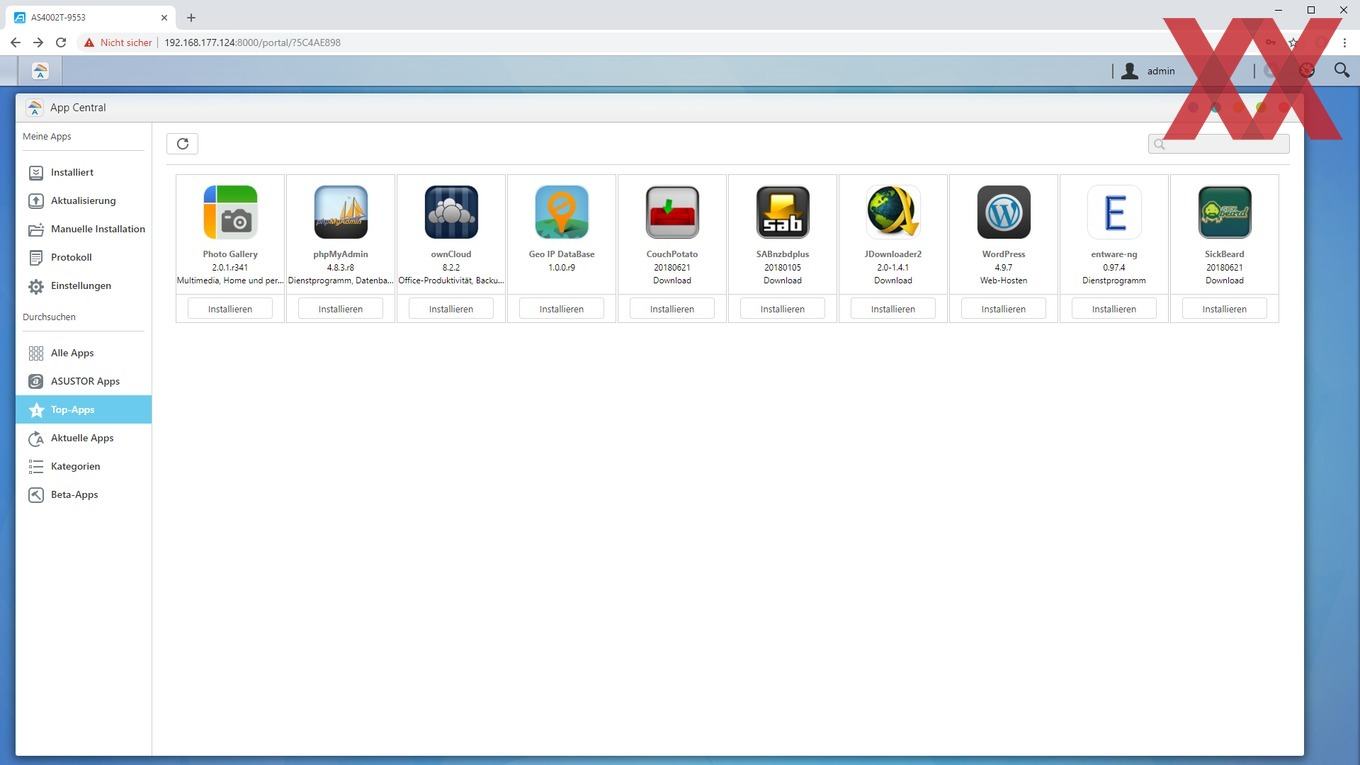Image resolution: width=1360 pixels, height=765 pixels.
Task: Open the phpMyAdmin app icon
Action: tap(341, 212)
